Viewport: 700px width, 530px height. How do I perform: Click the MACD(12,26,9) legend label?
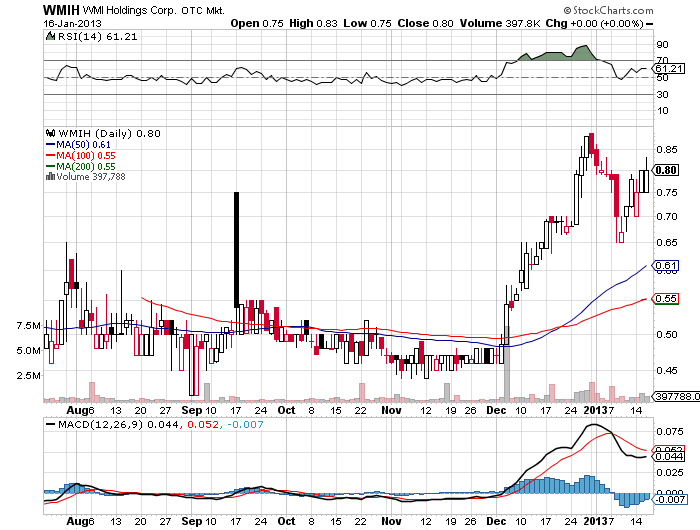[x=100, y=424]
